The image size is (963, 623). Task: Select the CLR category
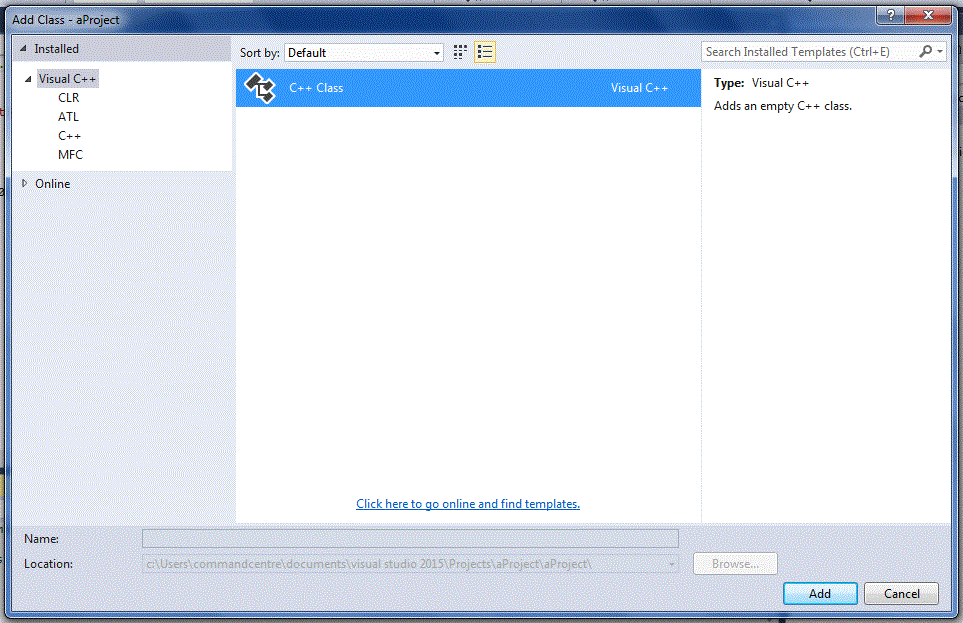(69, 97)
